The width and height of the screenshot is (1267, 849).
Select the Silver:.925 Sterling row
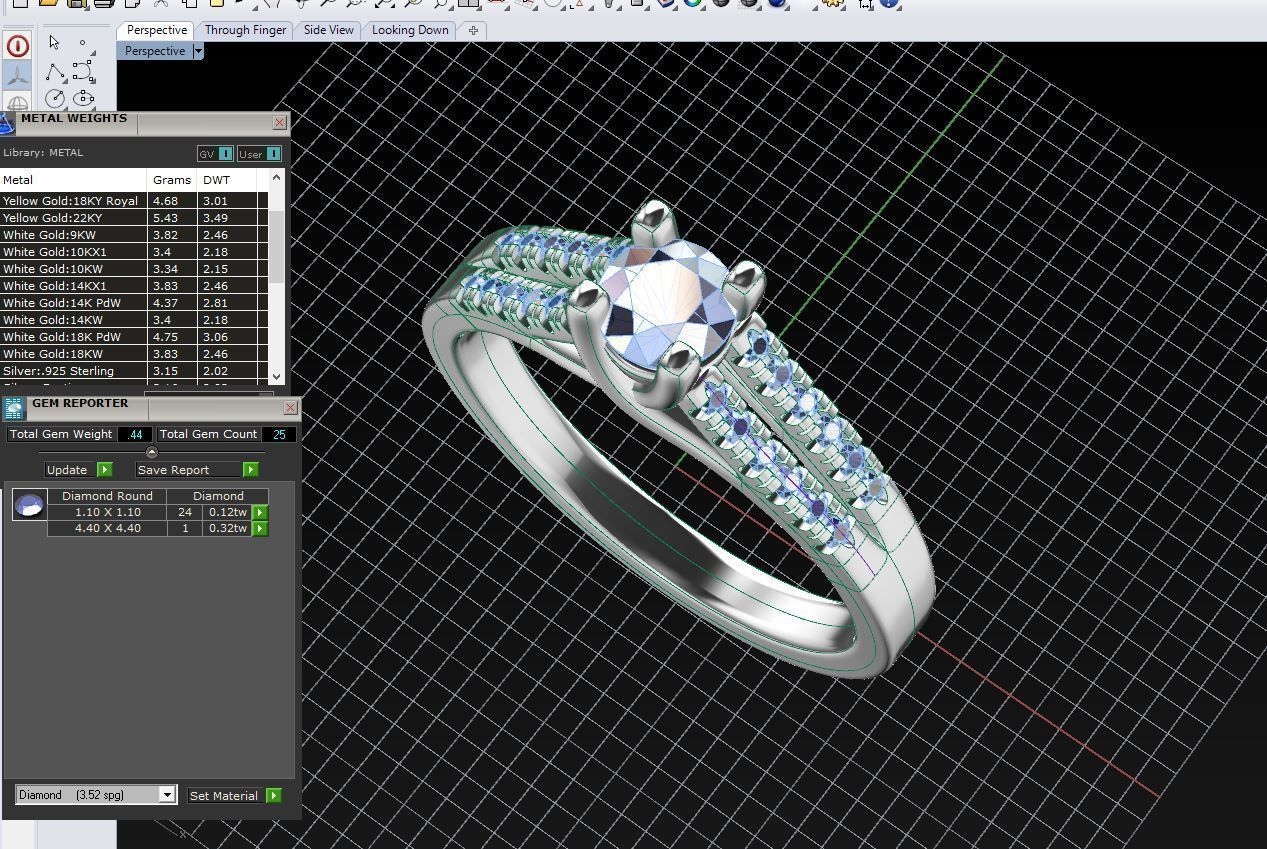pyautogui.click(x=134, y=371)
